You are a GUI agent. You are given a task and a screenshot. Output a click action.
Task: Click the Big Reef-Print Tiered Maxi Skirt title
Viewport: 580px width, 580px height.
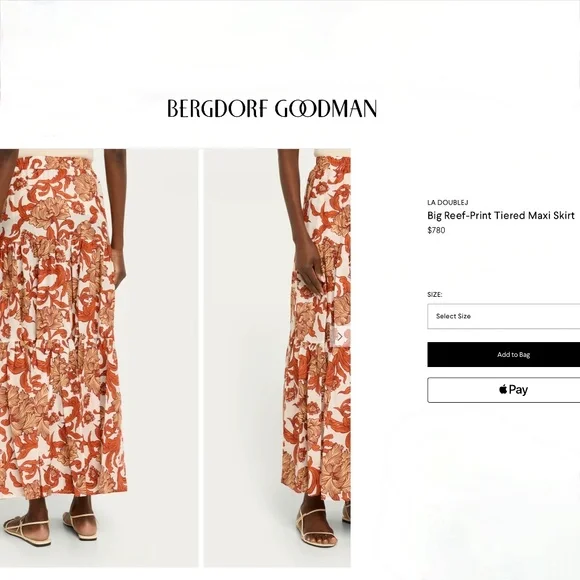point(501,216)
